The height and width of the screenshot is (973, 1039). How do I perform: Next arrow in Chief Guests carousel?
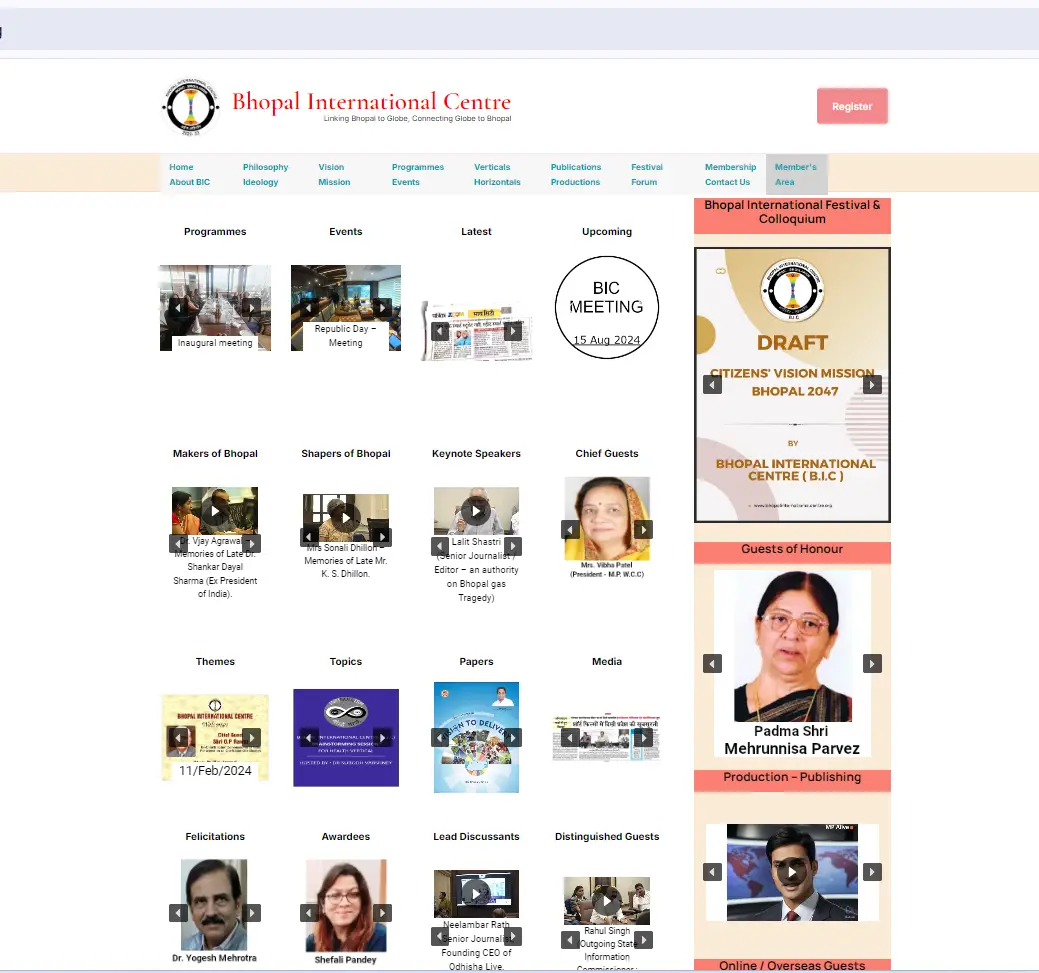643,529
